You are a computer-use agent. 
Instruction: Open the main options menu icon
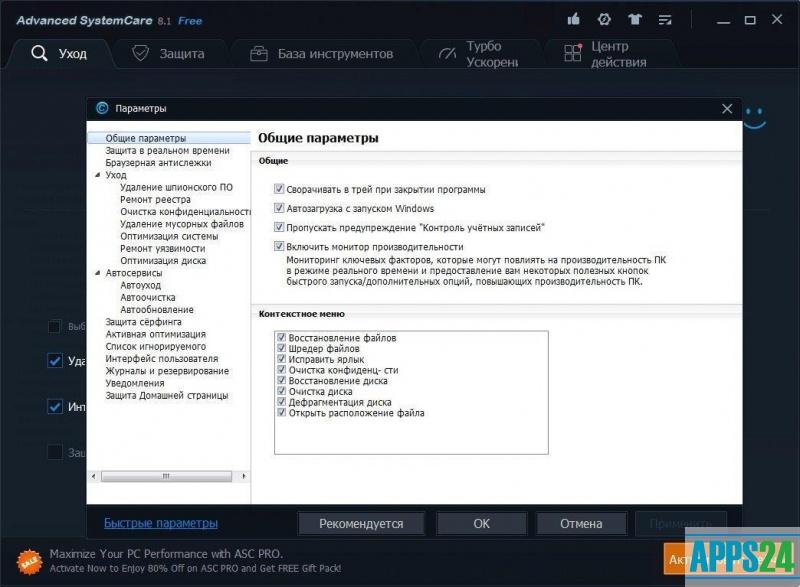pos(665,20)
